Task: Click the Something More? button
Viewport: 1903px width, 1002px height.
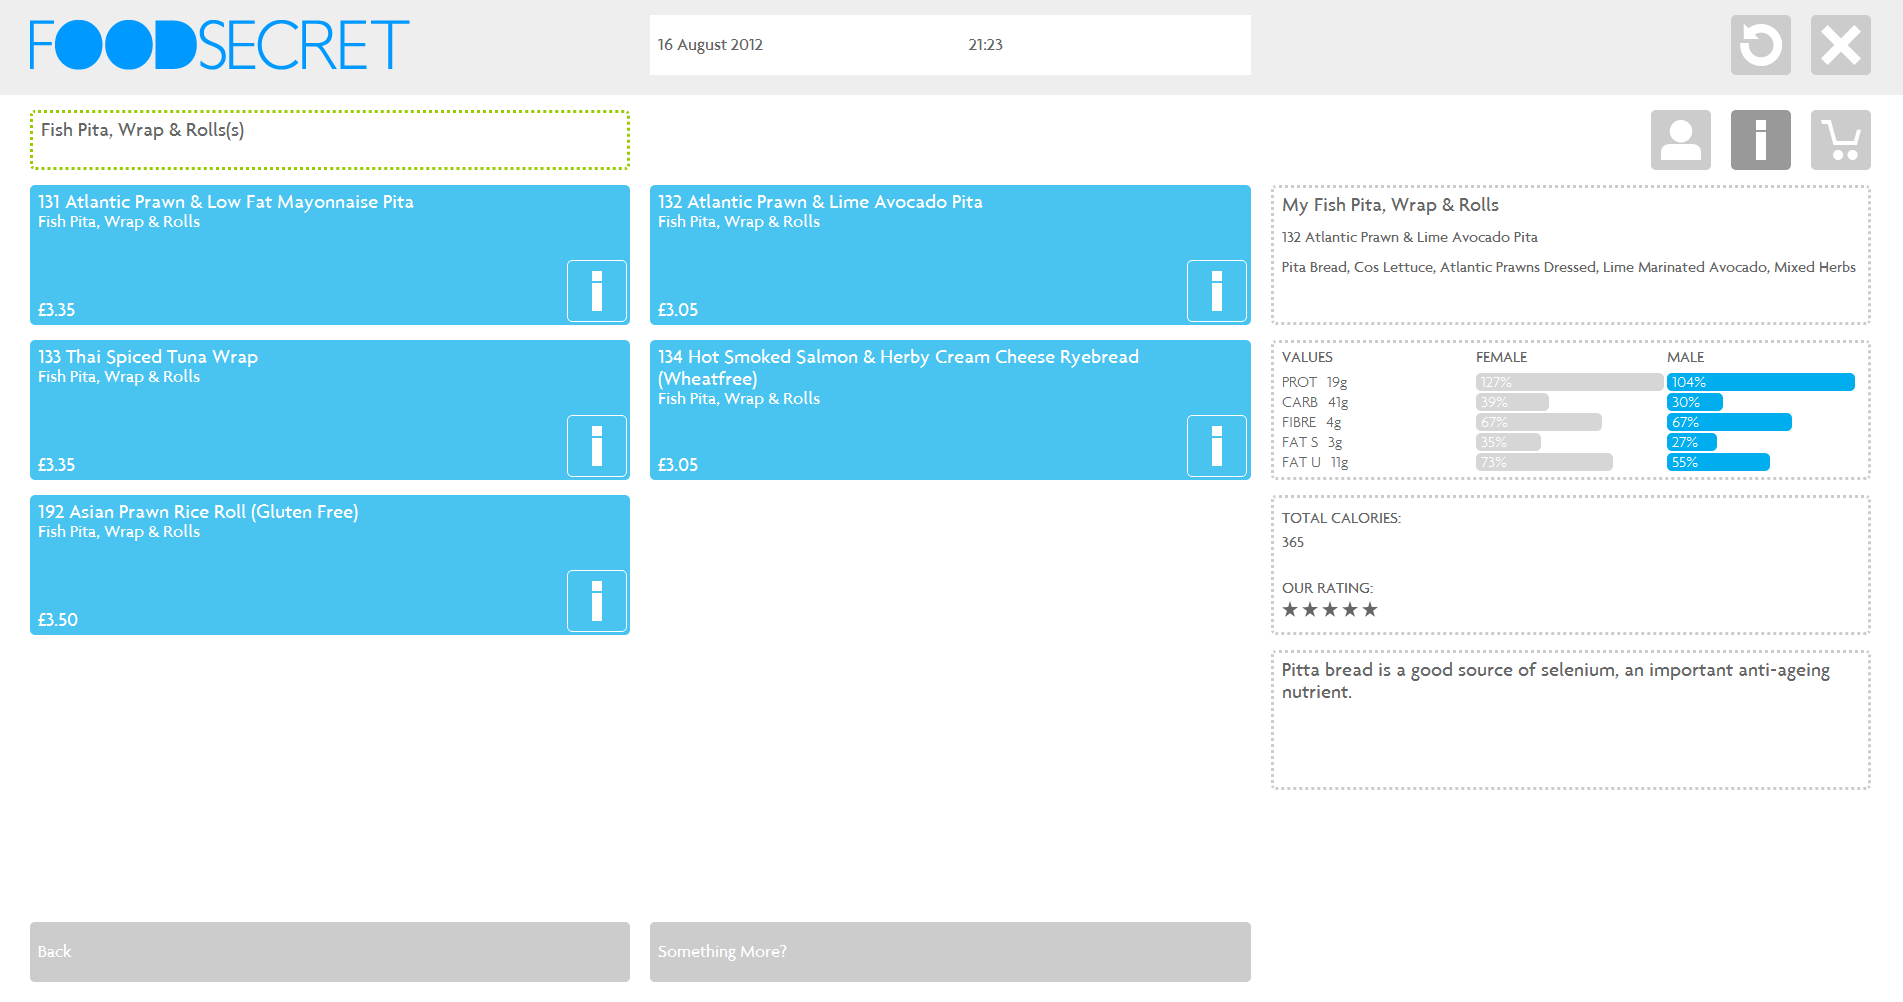Action: [950, 952]
